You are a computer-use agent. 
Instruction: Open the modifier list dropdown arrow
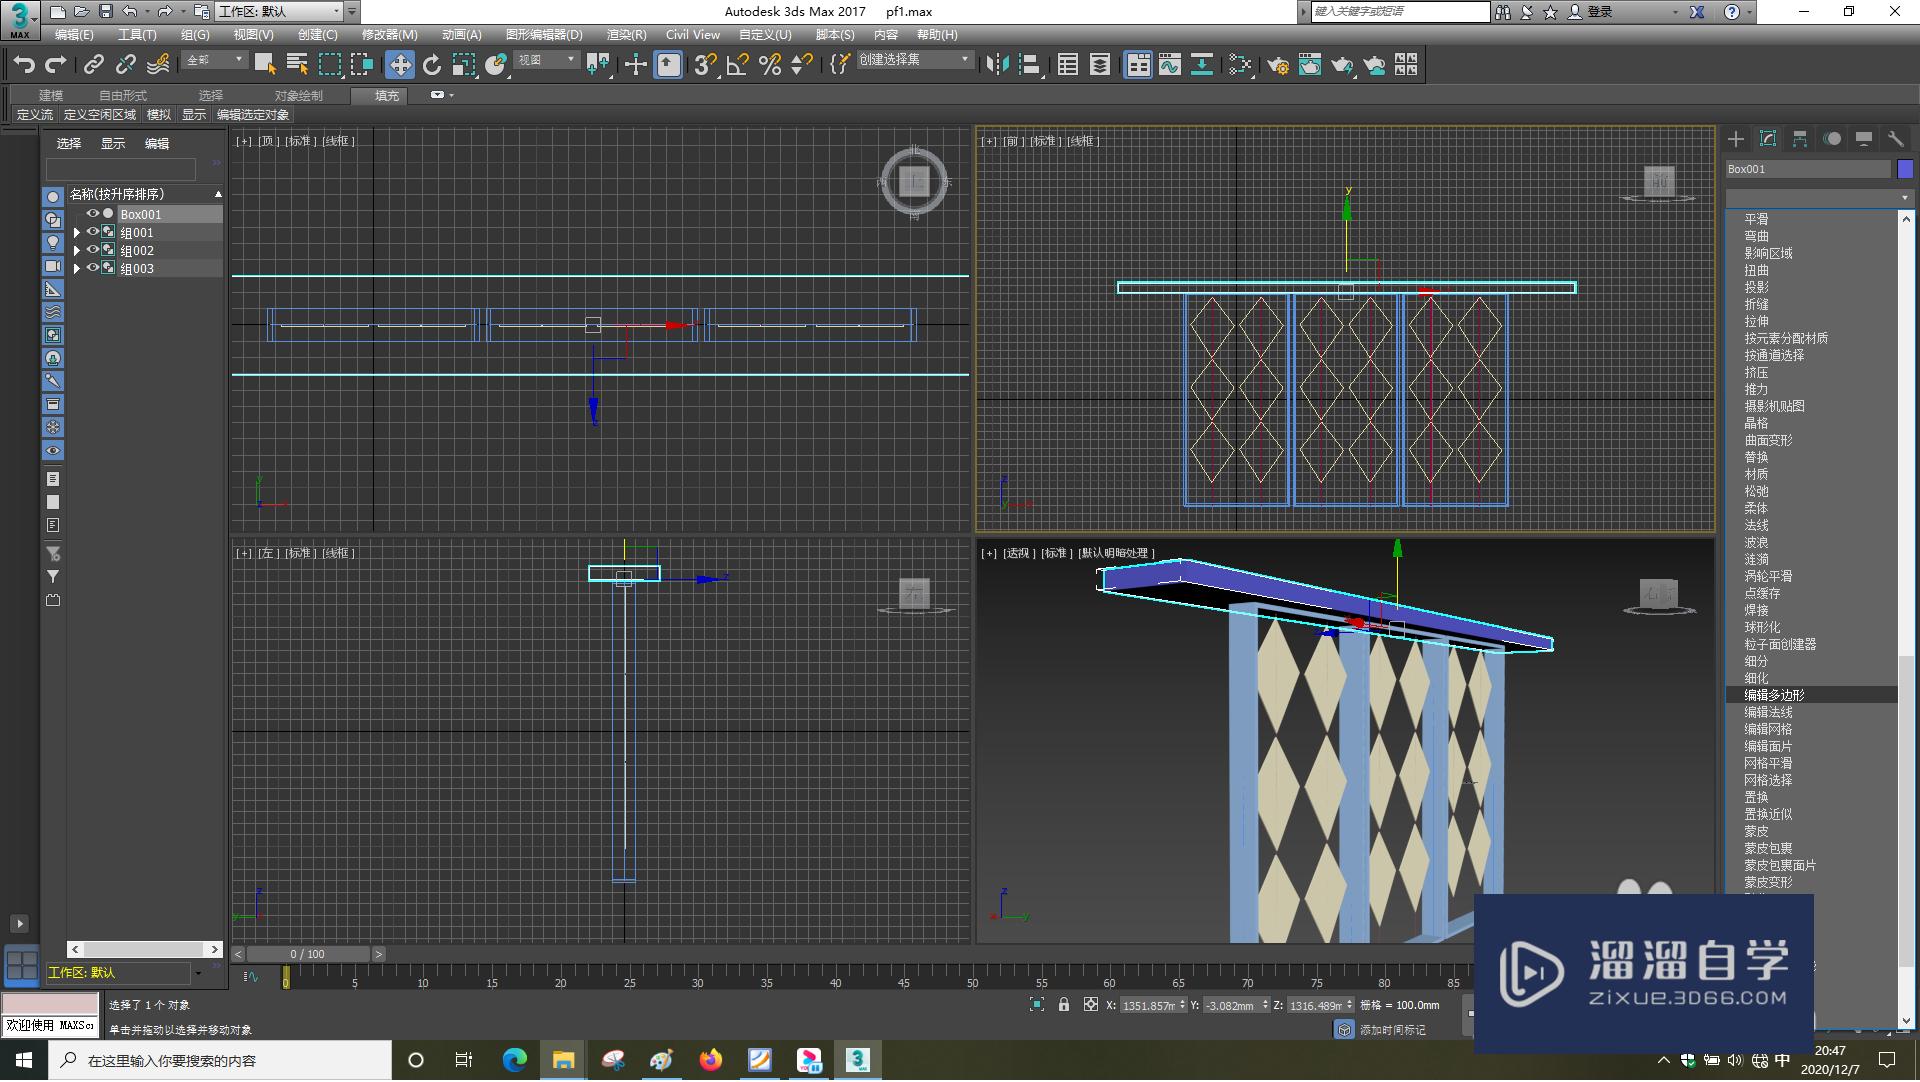(x=1904, y=198)
